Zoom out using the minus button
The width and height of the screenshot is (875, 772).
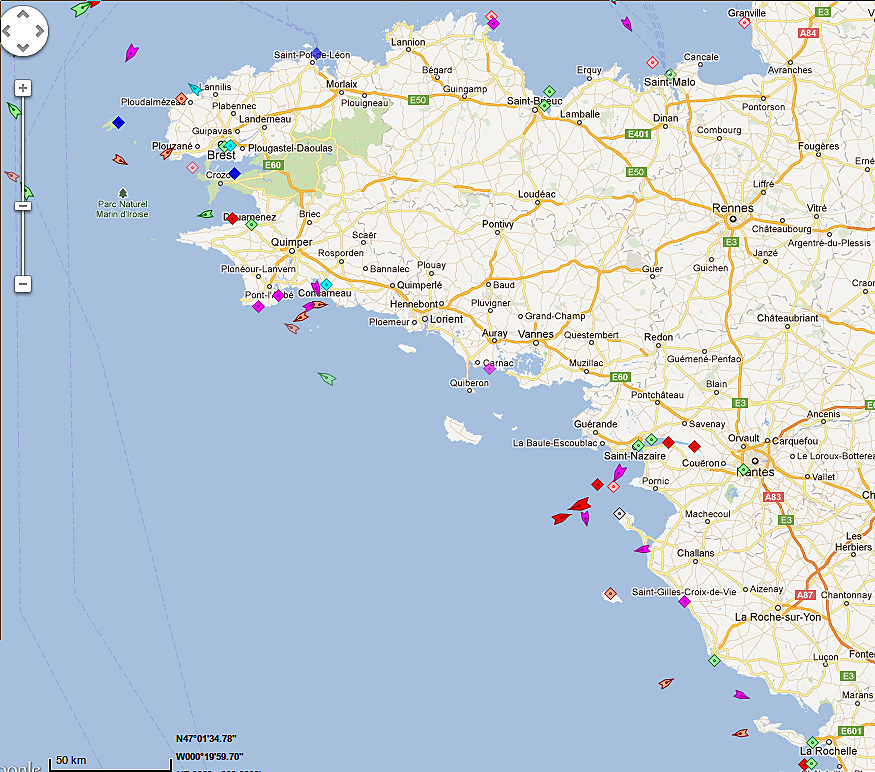click(23, 284)
